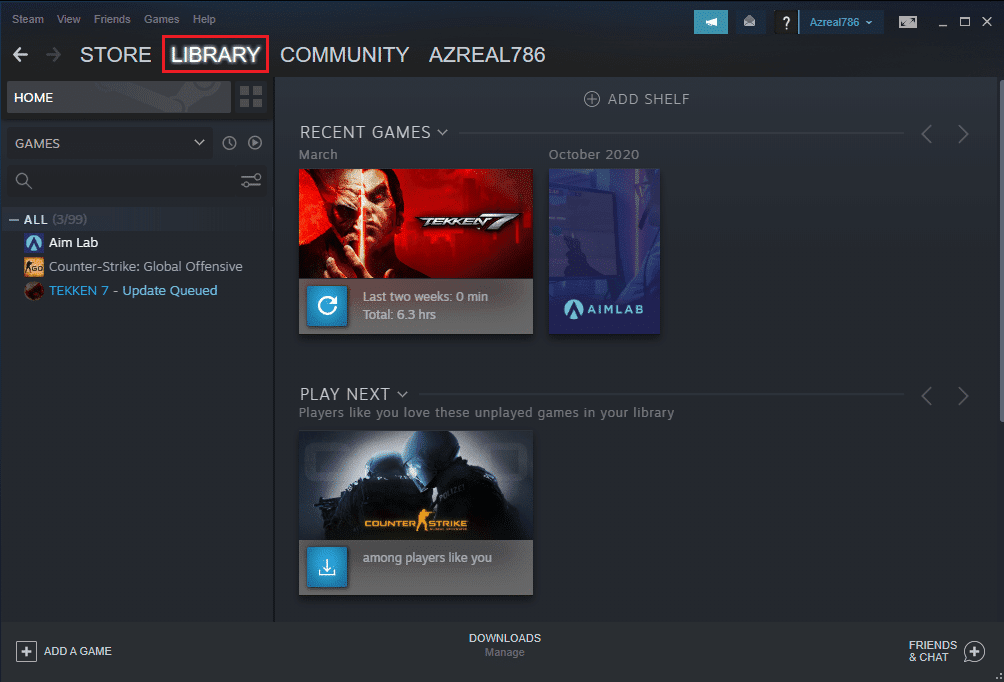The height and width of the screenshot is (682, 1004).
Task: Click ADD A GAME at the bottom left
Action: point(64,651)
